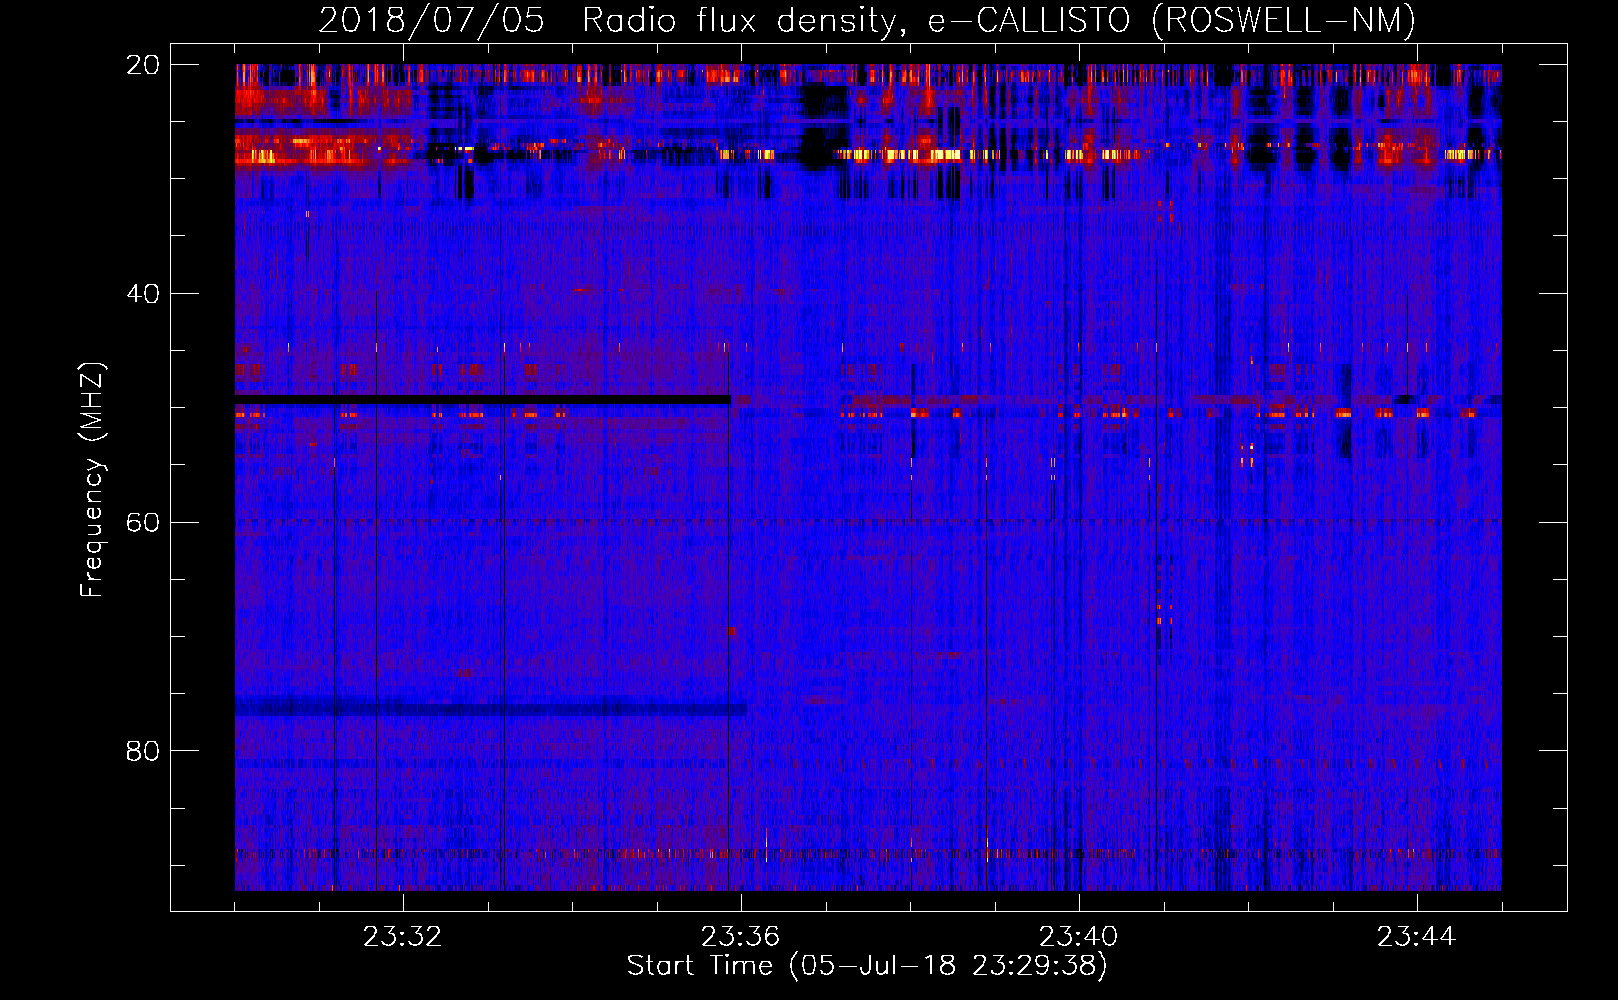Click the 'Frequency (MHZ)' axis label
This screenshot has height=1000, width=1618.
[x=92, y=480]
